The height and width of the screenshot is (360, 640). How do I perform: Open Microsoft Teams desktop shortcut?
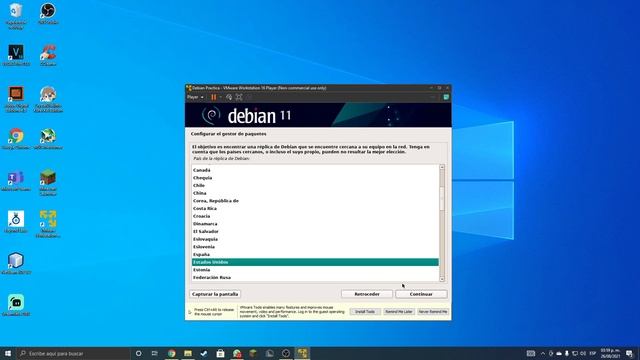16,181
